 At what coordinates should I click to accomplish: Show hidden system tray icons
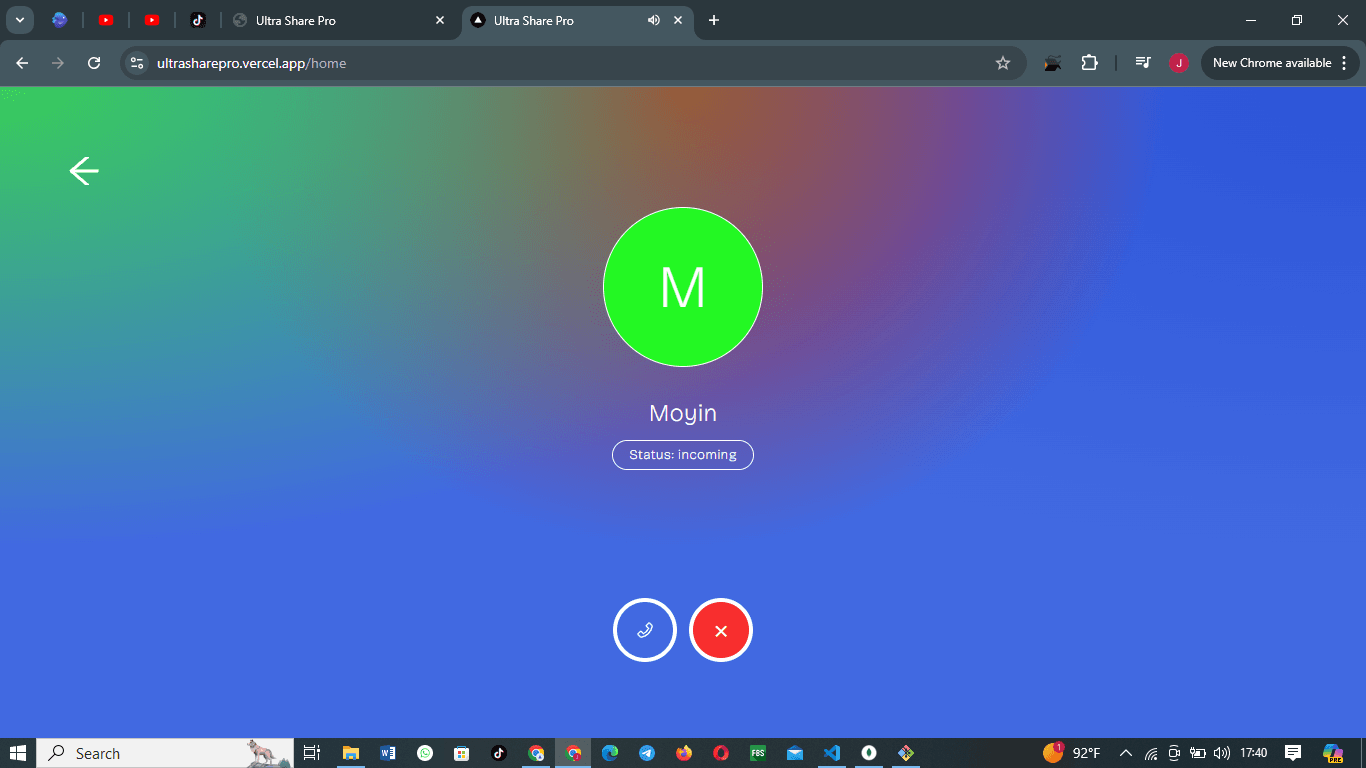(x=1126, y=753)
